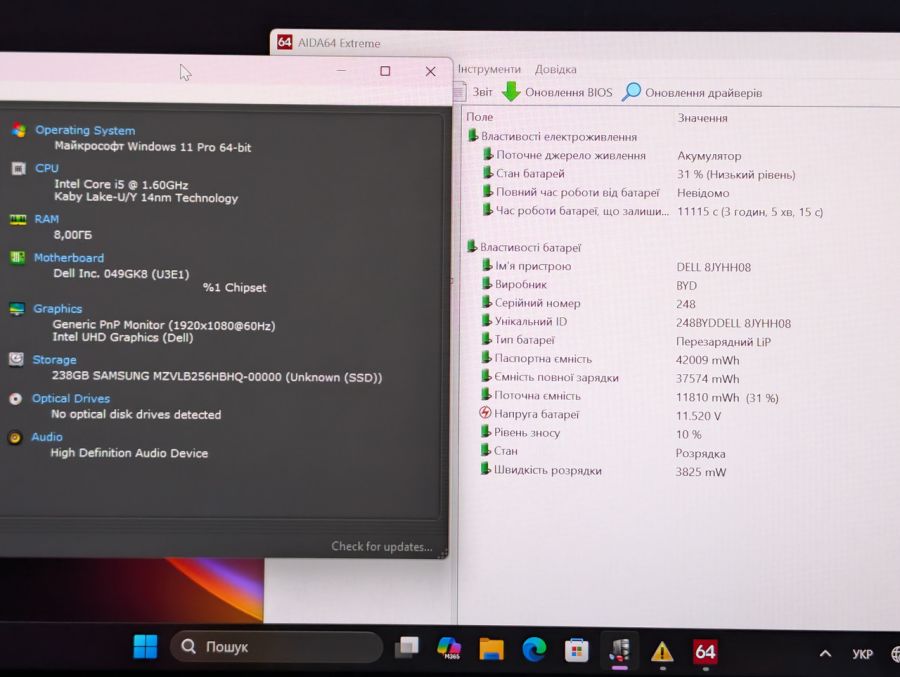Image resolution: width=900 pixels, height=677 pixels.
Task: Select the Стан батарей row
Action: coord(523,173)
